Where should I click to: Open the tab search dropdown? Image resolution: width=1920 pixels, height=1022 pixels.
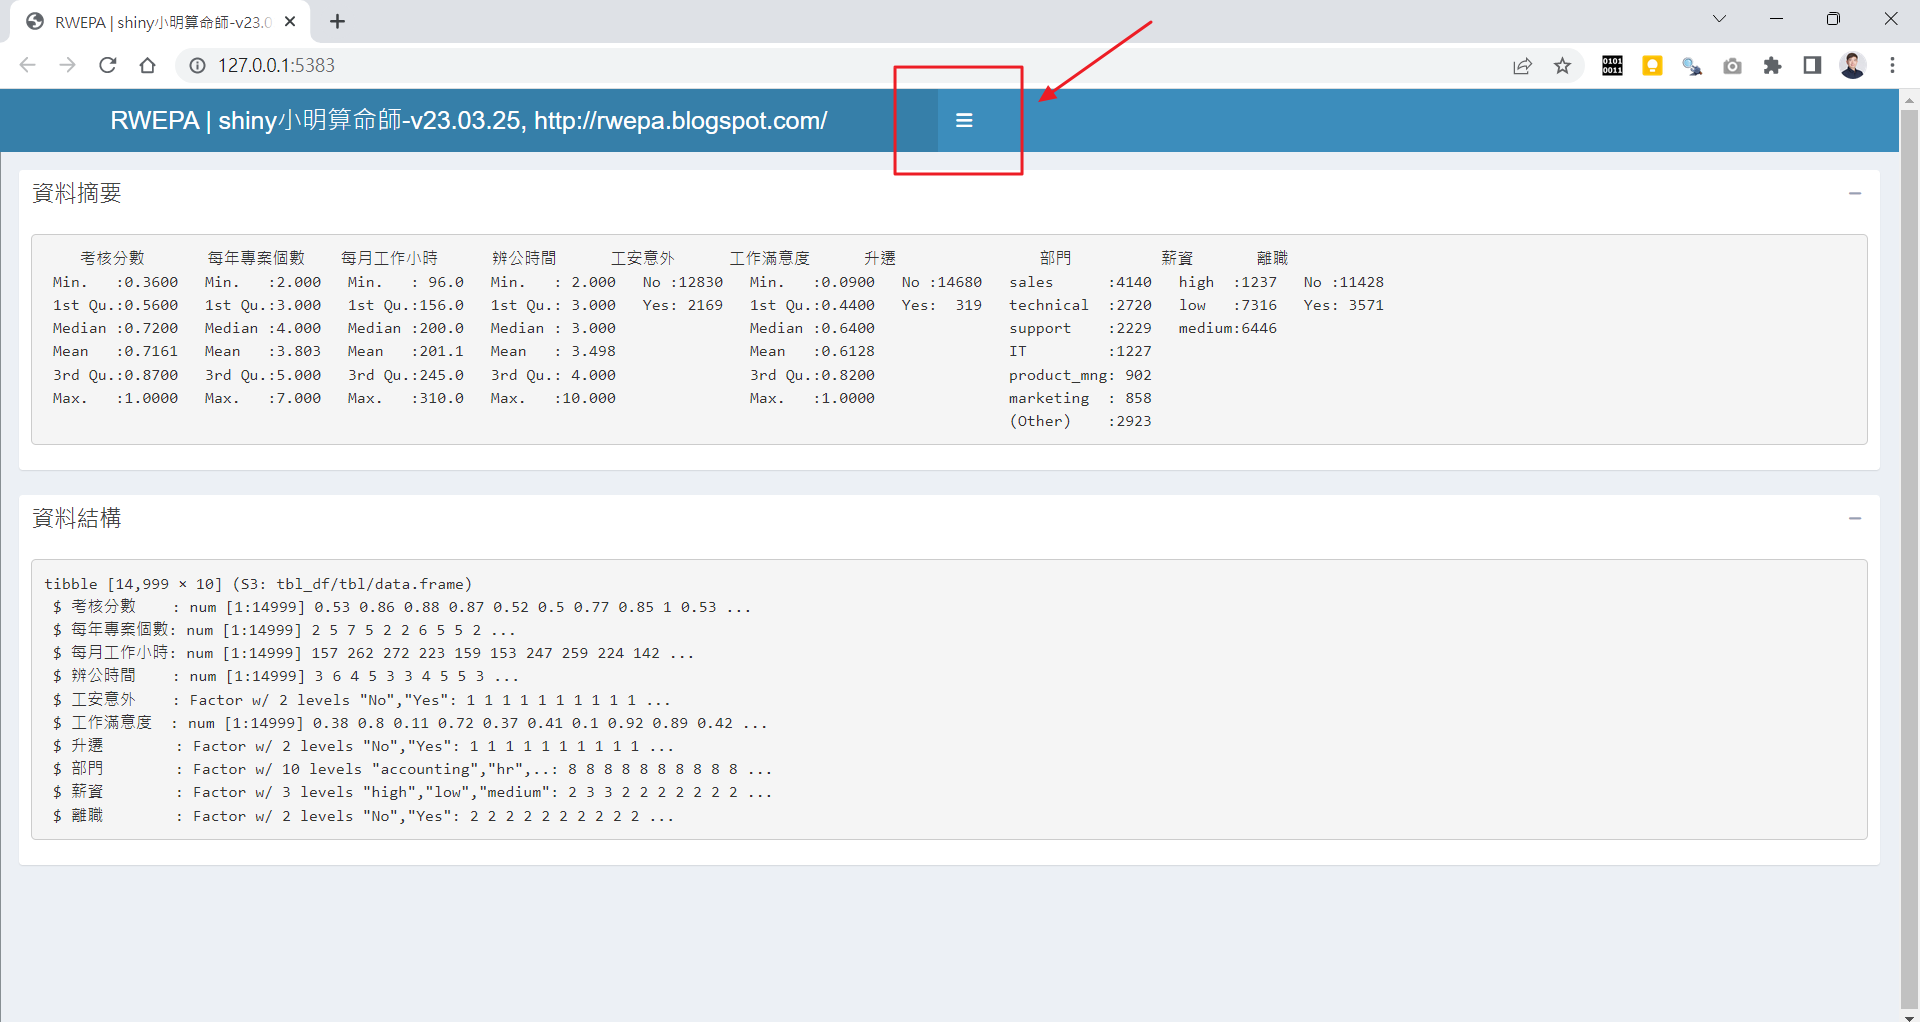point(1719,19)
